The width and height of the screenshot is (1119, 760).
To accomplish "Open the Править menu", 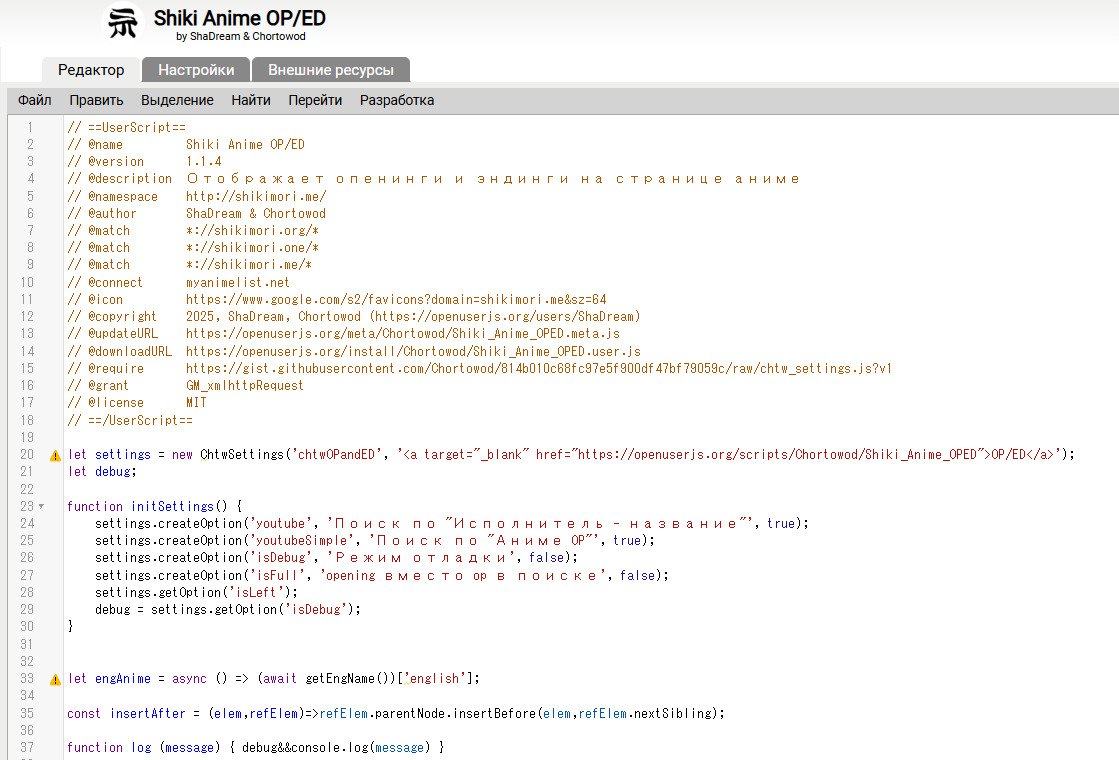I will click(96, 100).
